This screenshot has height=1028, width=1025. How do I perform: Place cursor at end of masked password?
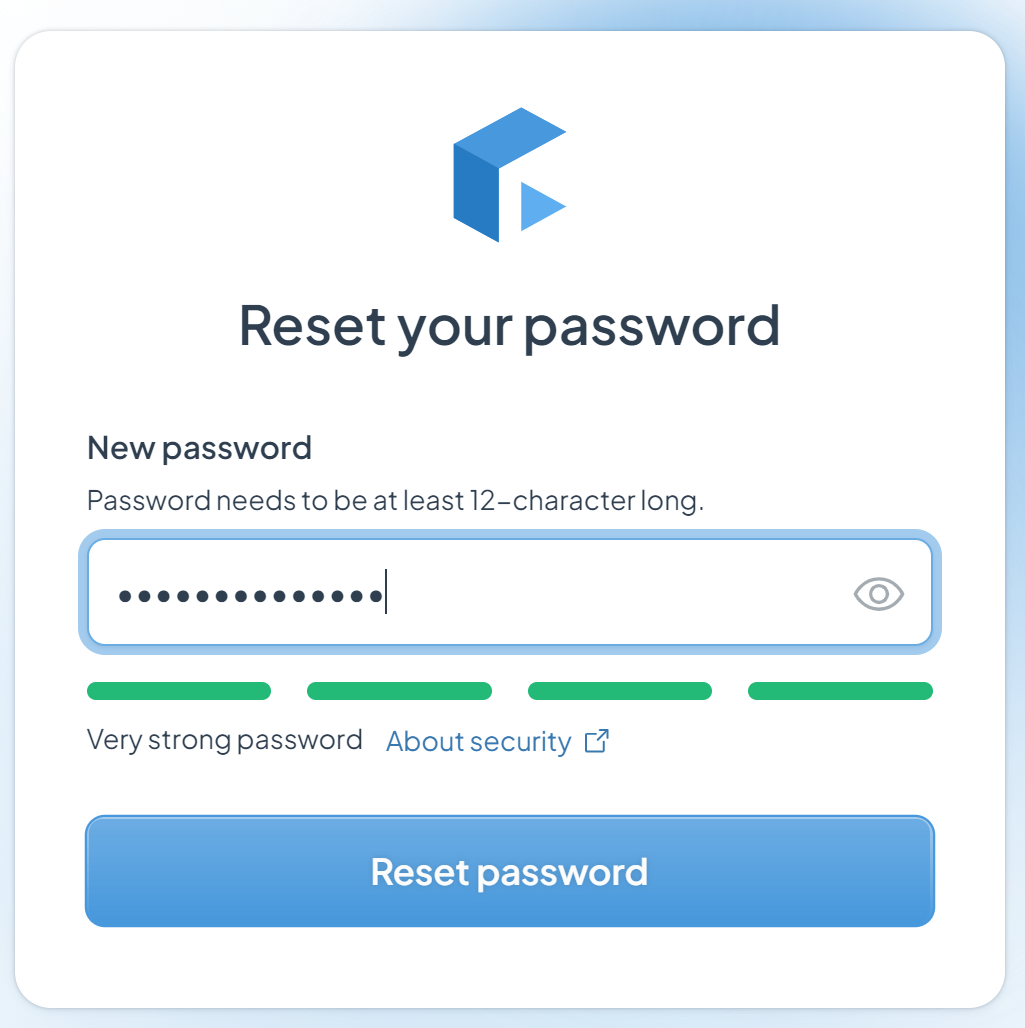pyautogui.click(x=386, y=592)
